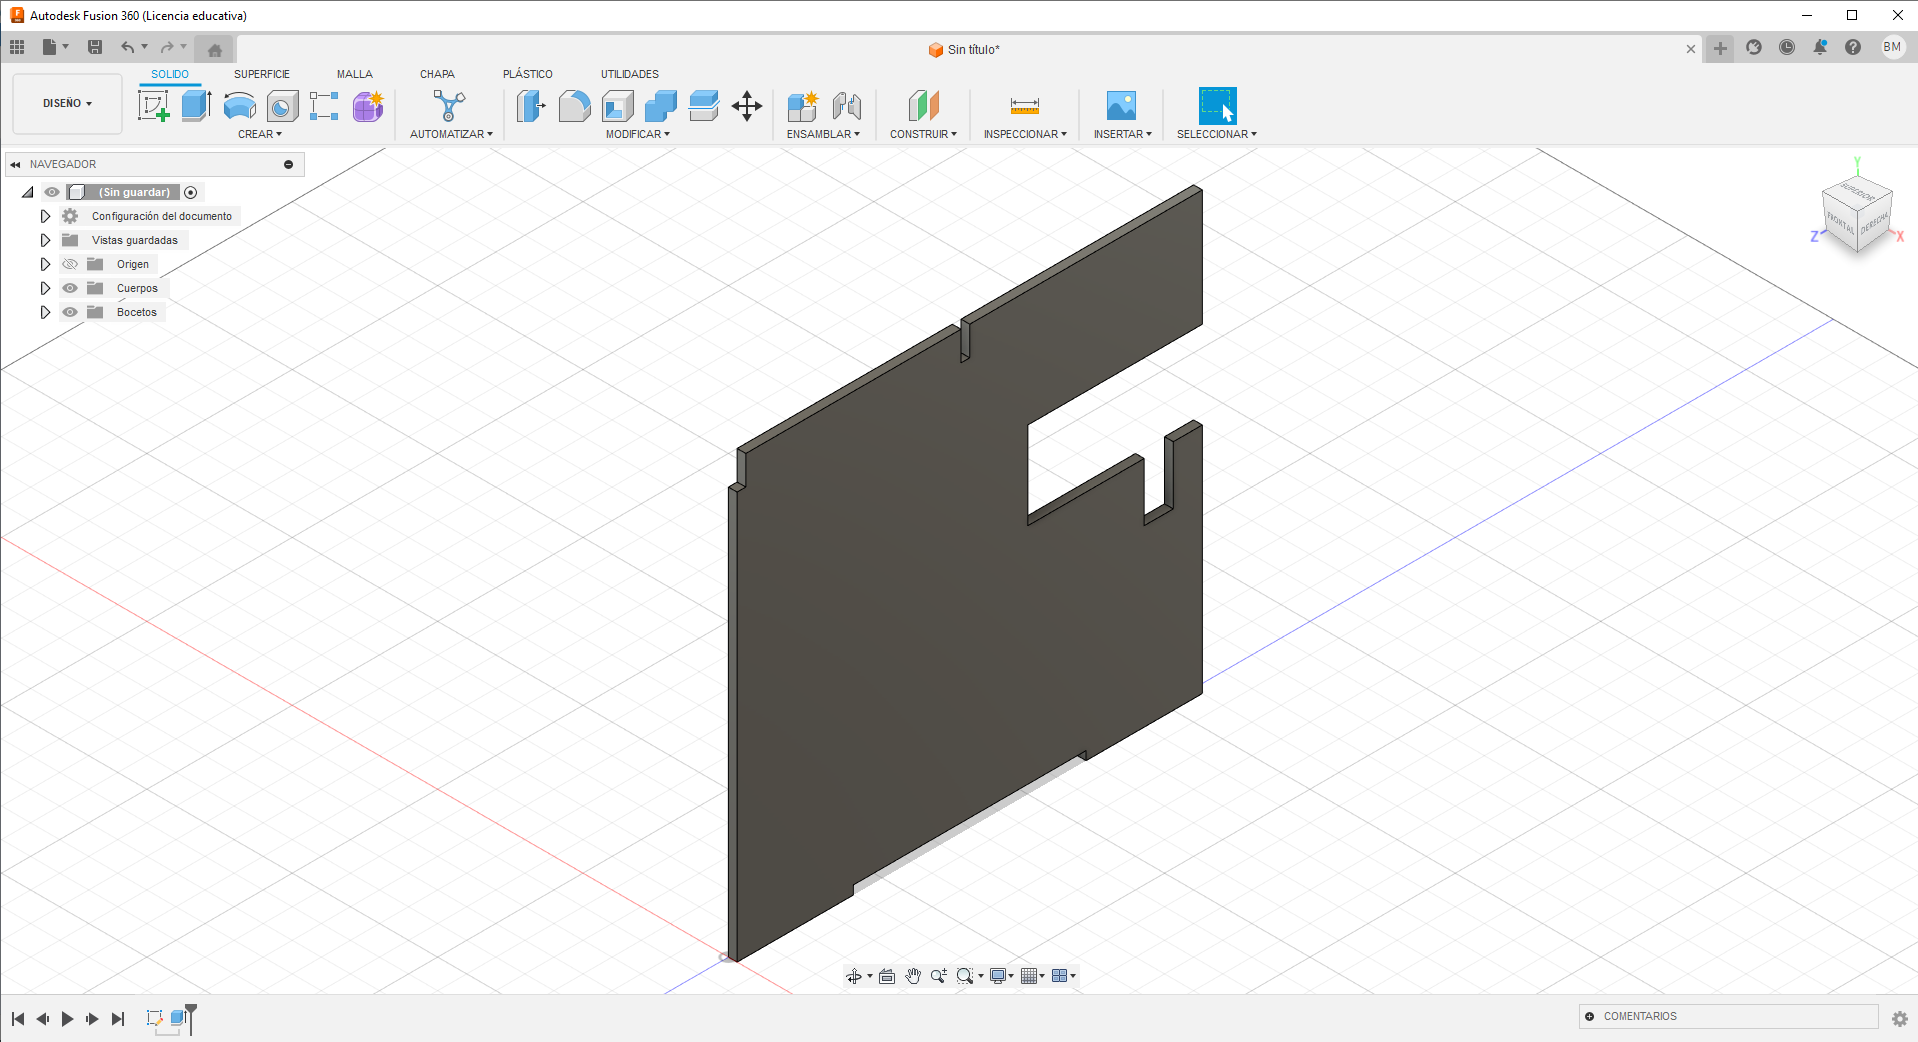This screenshot has width=1918, height=1042.
Task: Open the BM user account menu
Action: pyautogui.click(x=1892, y=47)
